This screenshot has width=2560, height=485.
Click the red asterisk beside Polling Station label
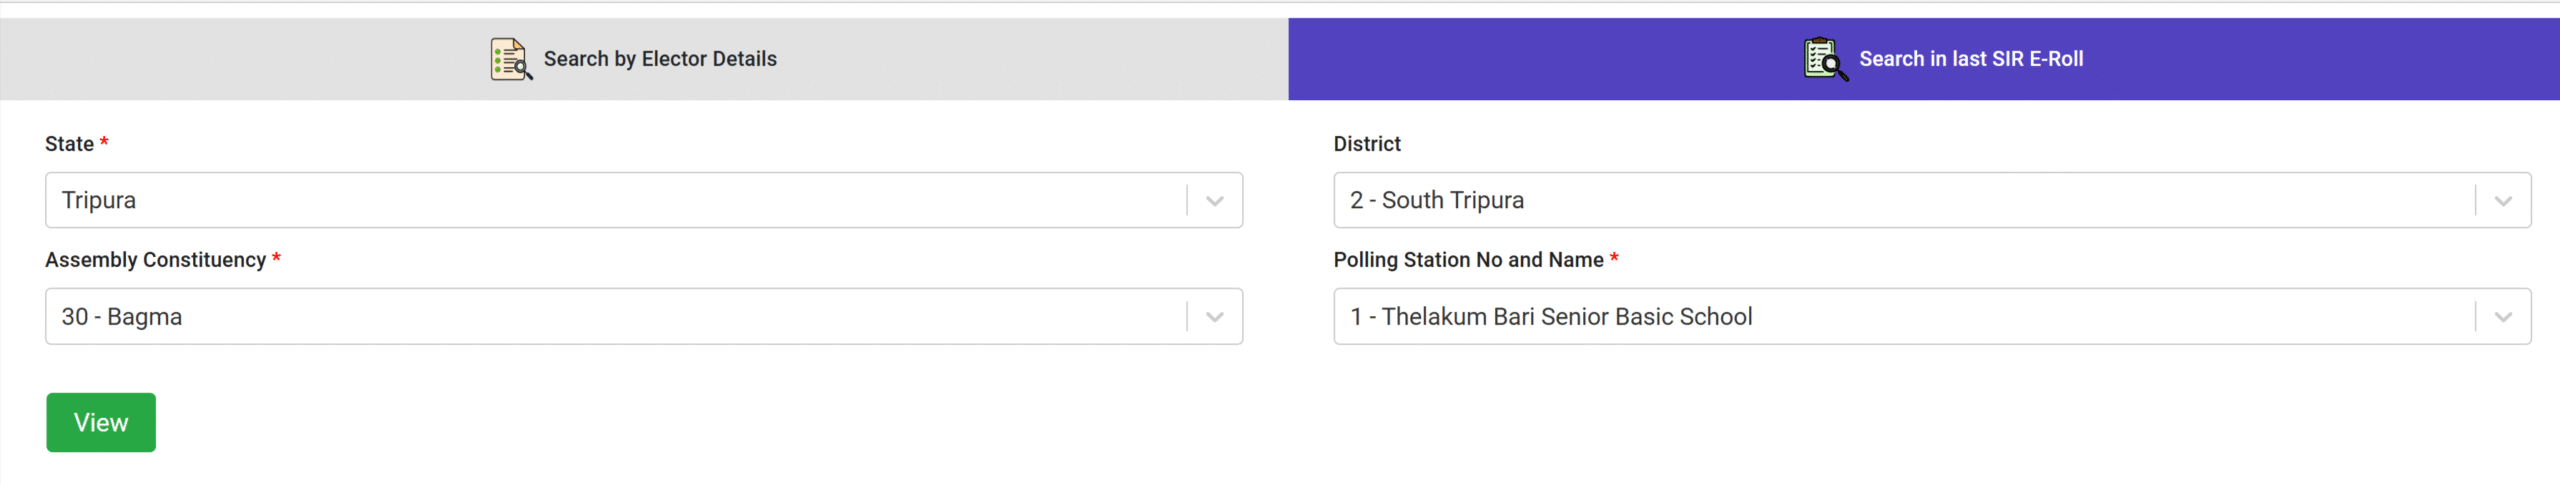1614,259
